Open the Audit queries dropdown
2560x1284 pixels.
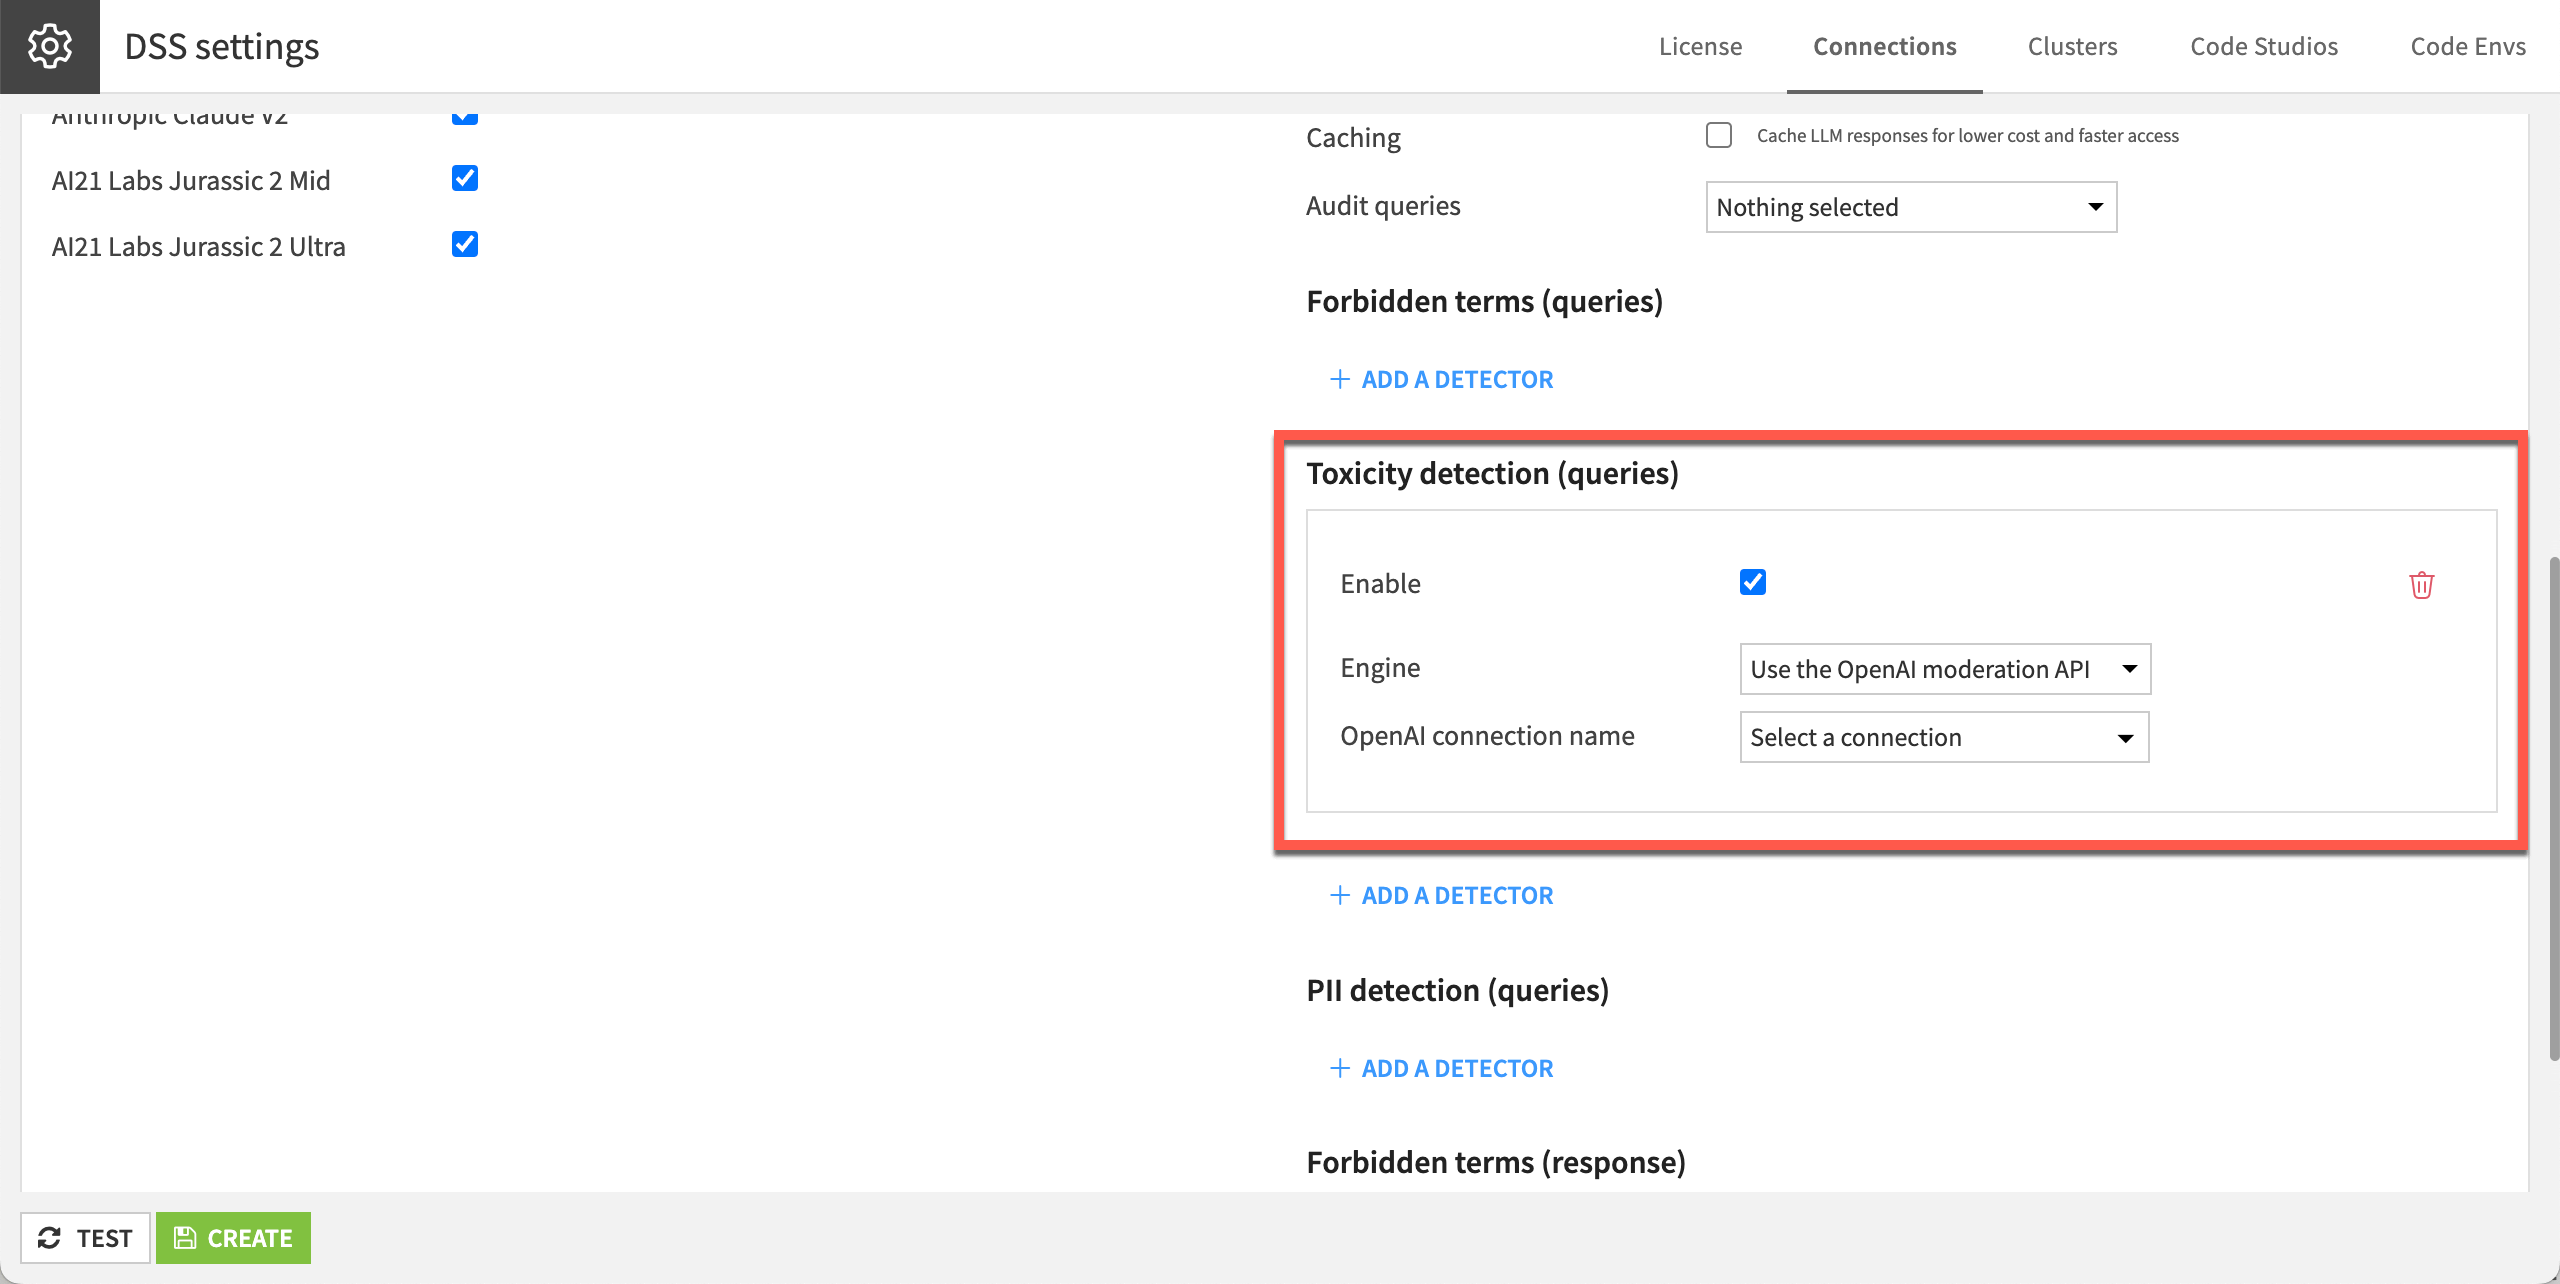click(x=1910, y=207)
